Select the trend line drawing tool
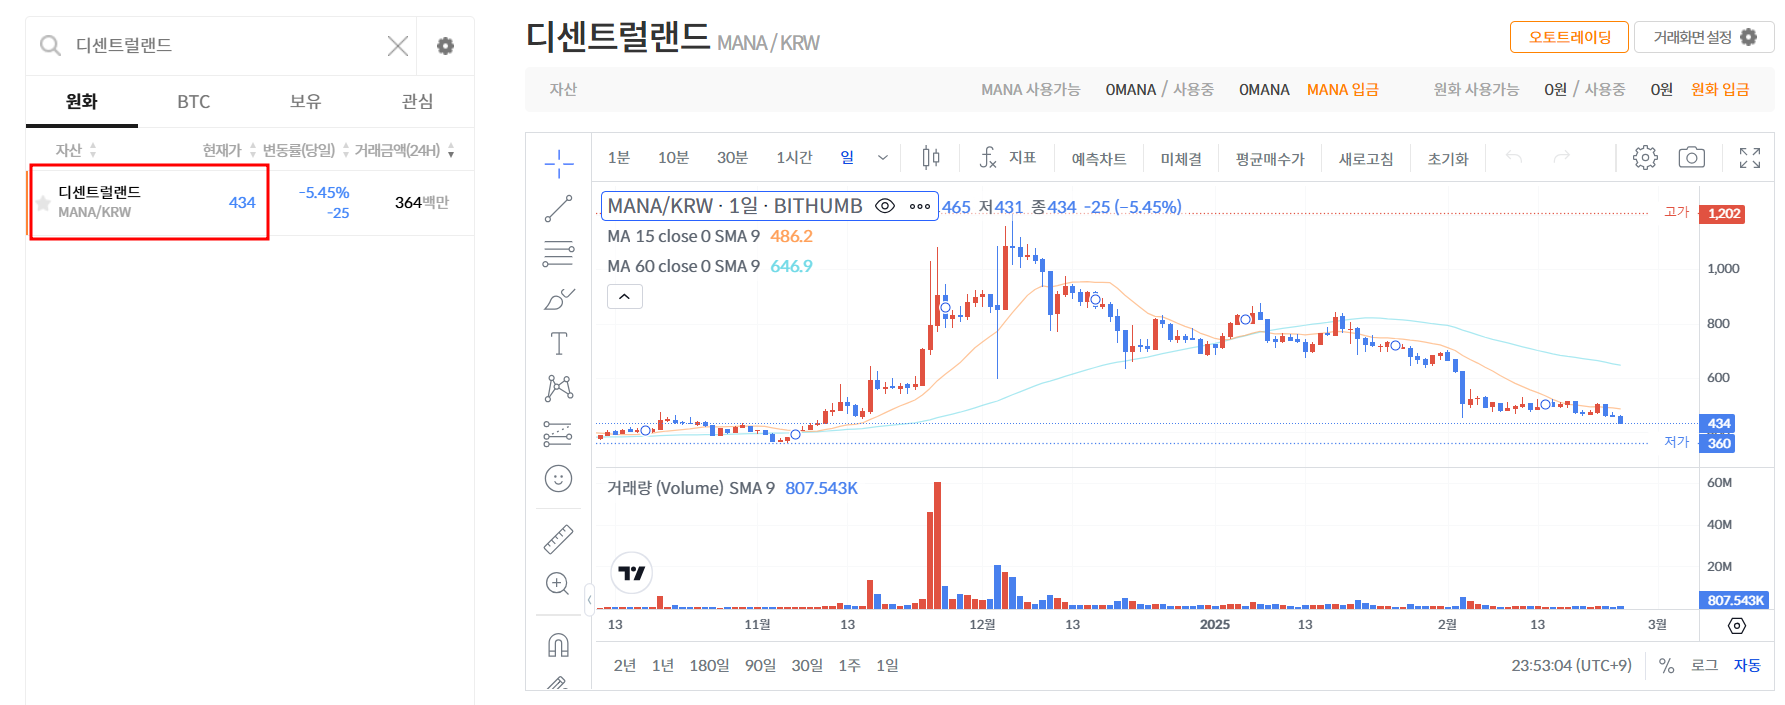This screenshot has width=1785, height=705. [558, 209]
